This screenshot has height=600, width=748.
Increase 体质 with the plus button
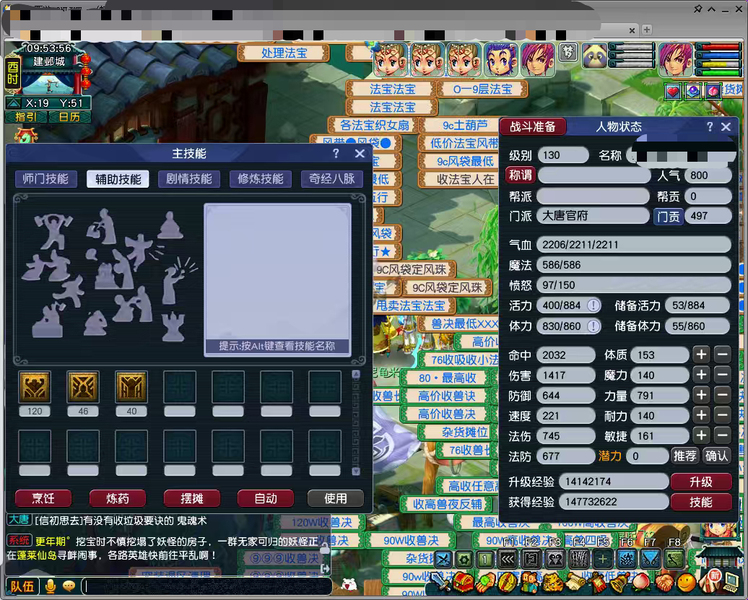point(701,355)
